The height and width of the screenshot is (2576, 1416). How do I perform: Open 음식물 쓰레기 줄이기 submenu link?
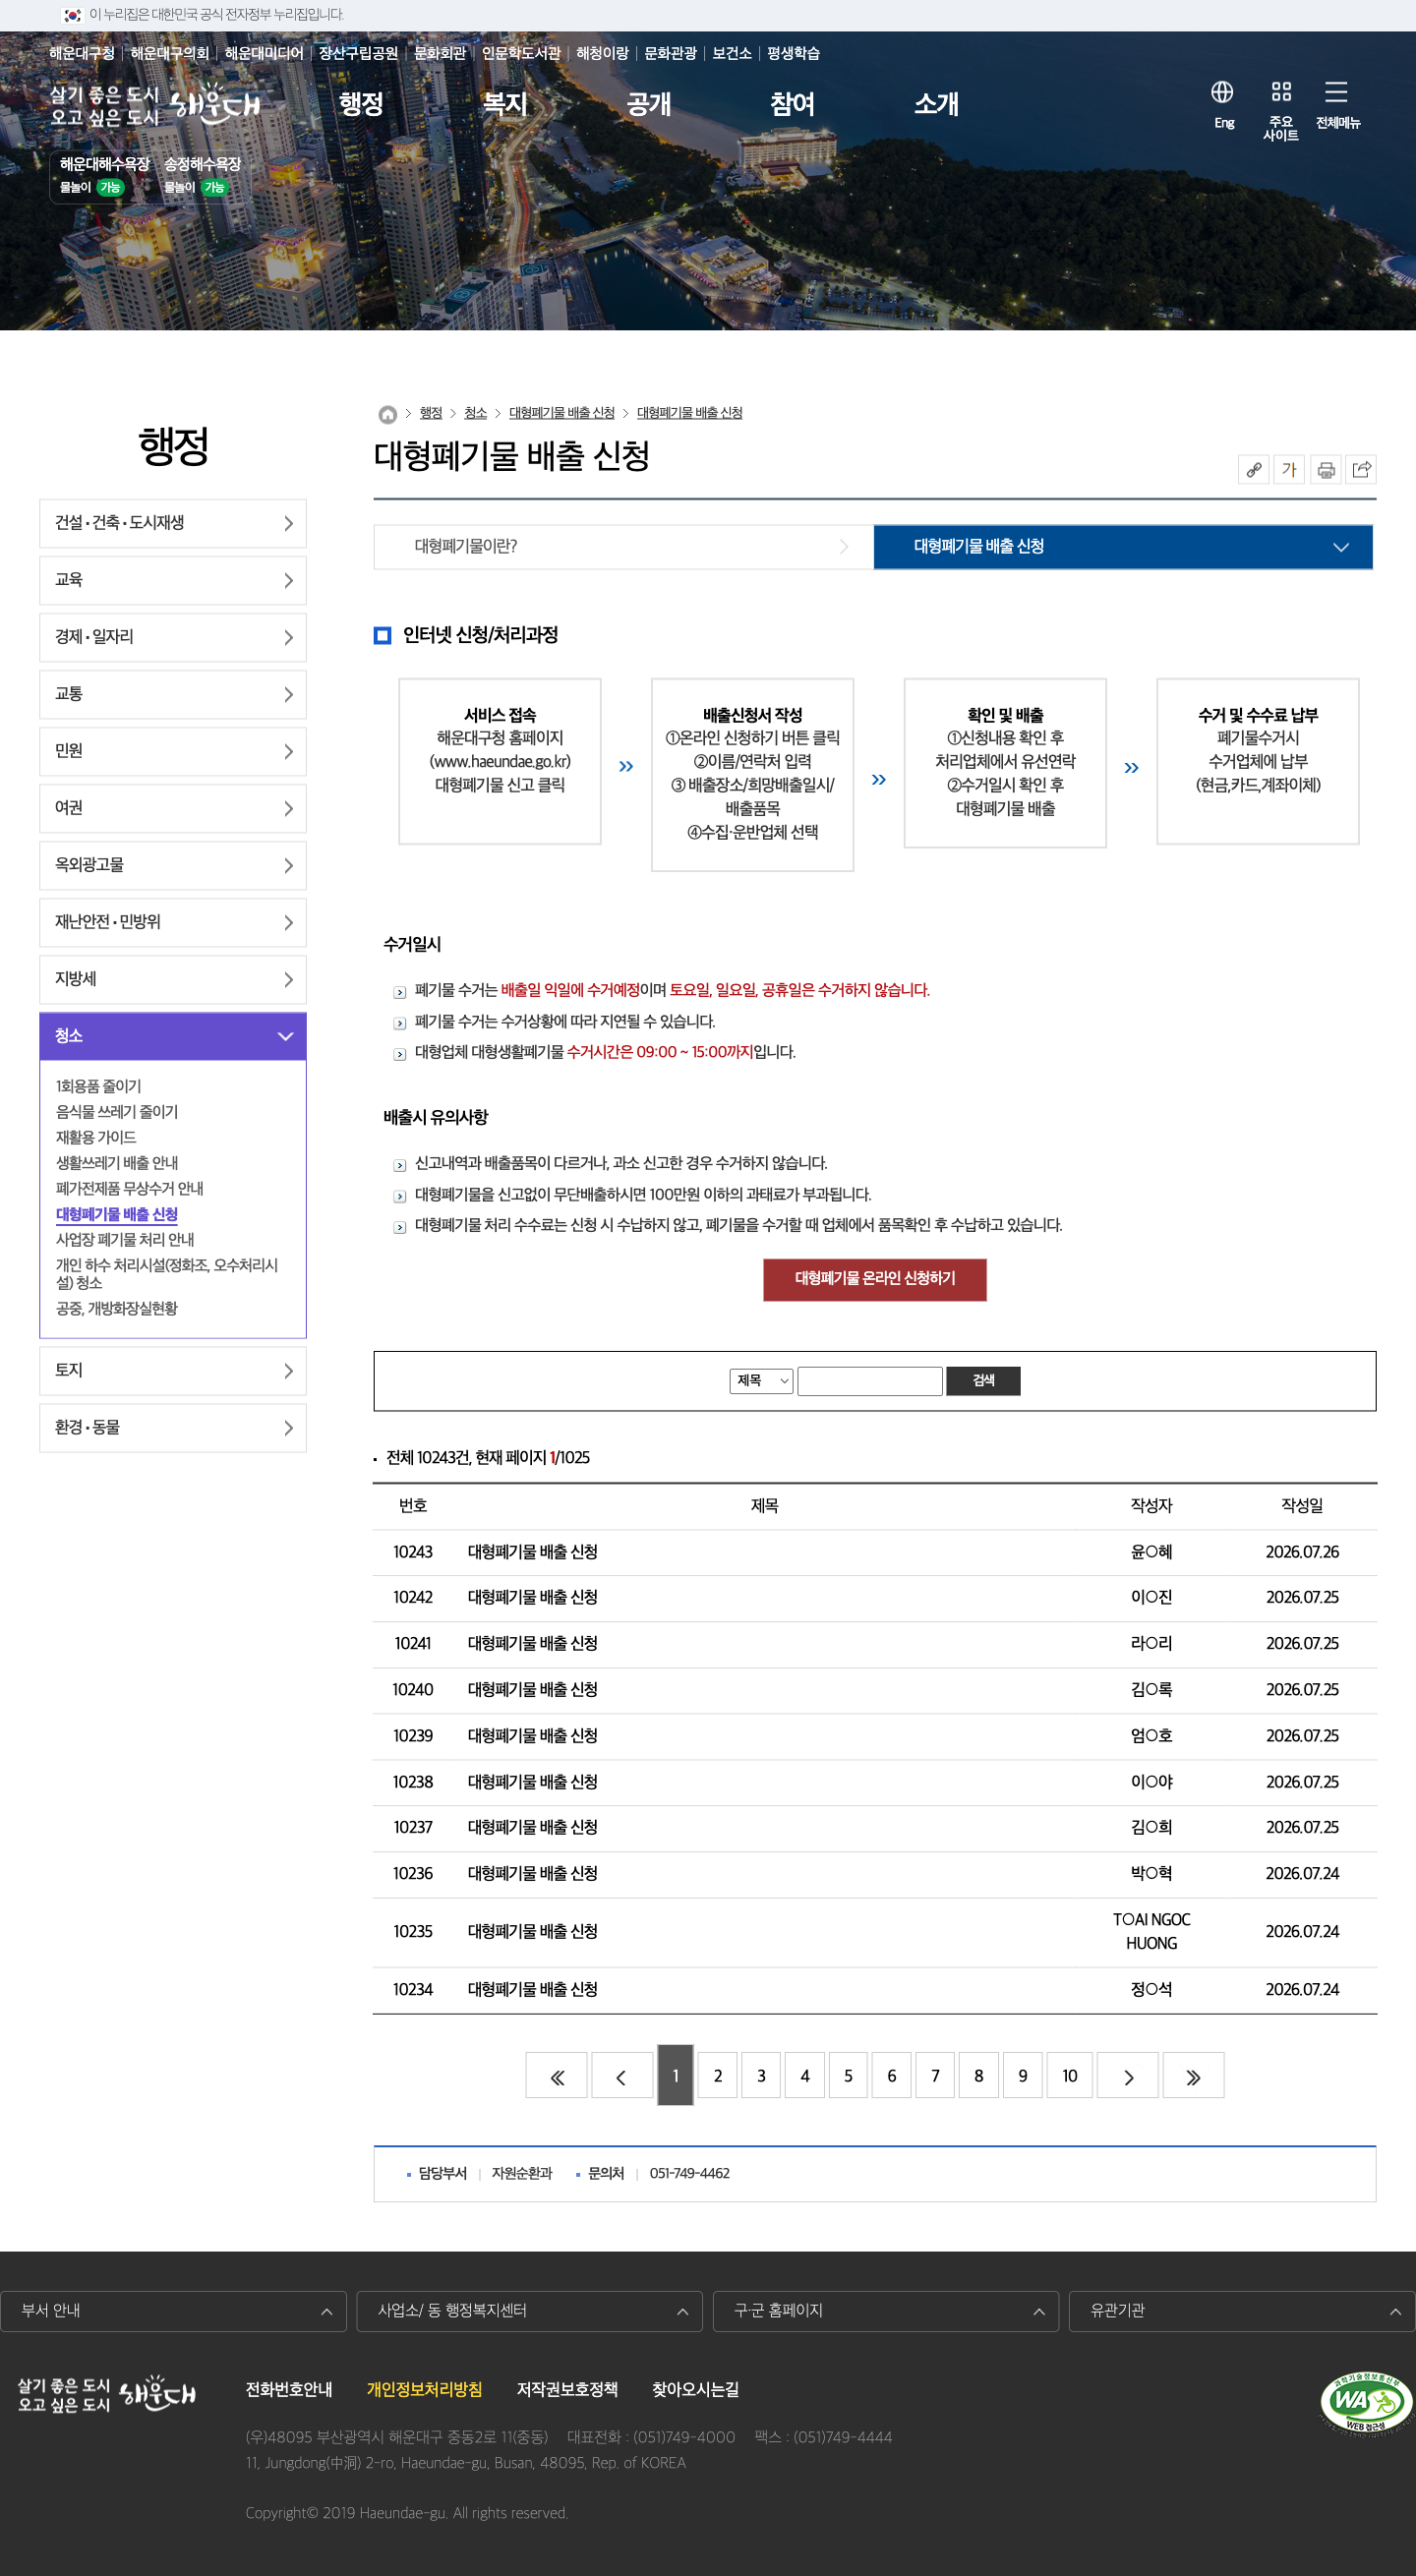pos(117,1112)
